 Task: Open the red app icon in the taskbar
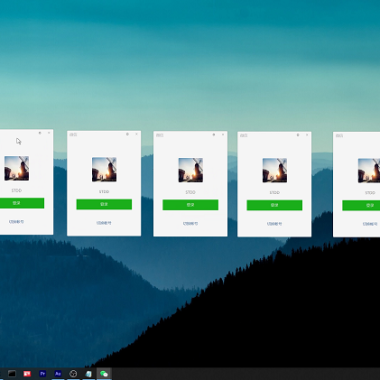pos(27,374)
